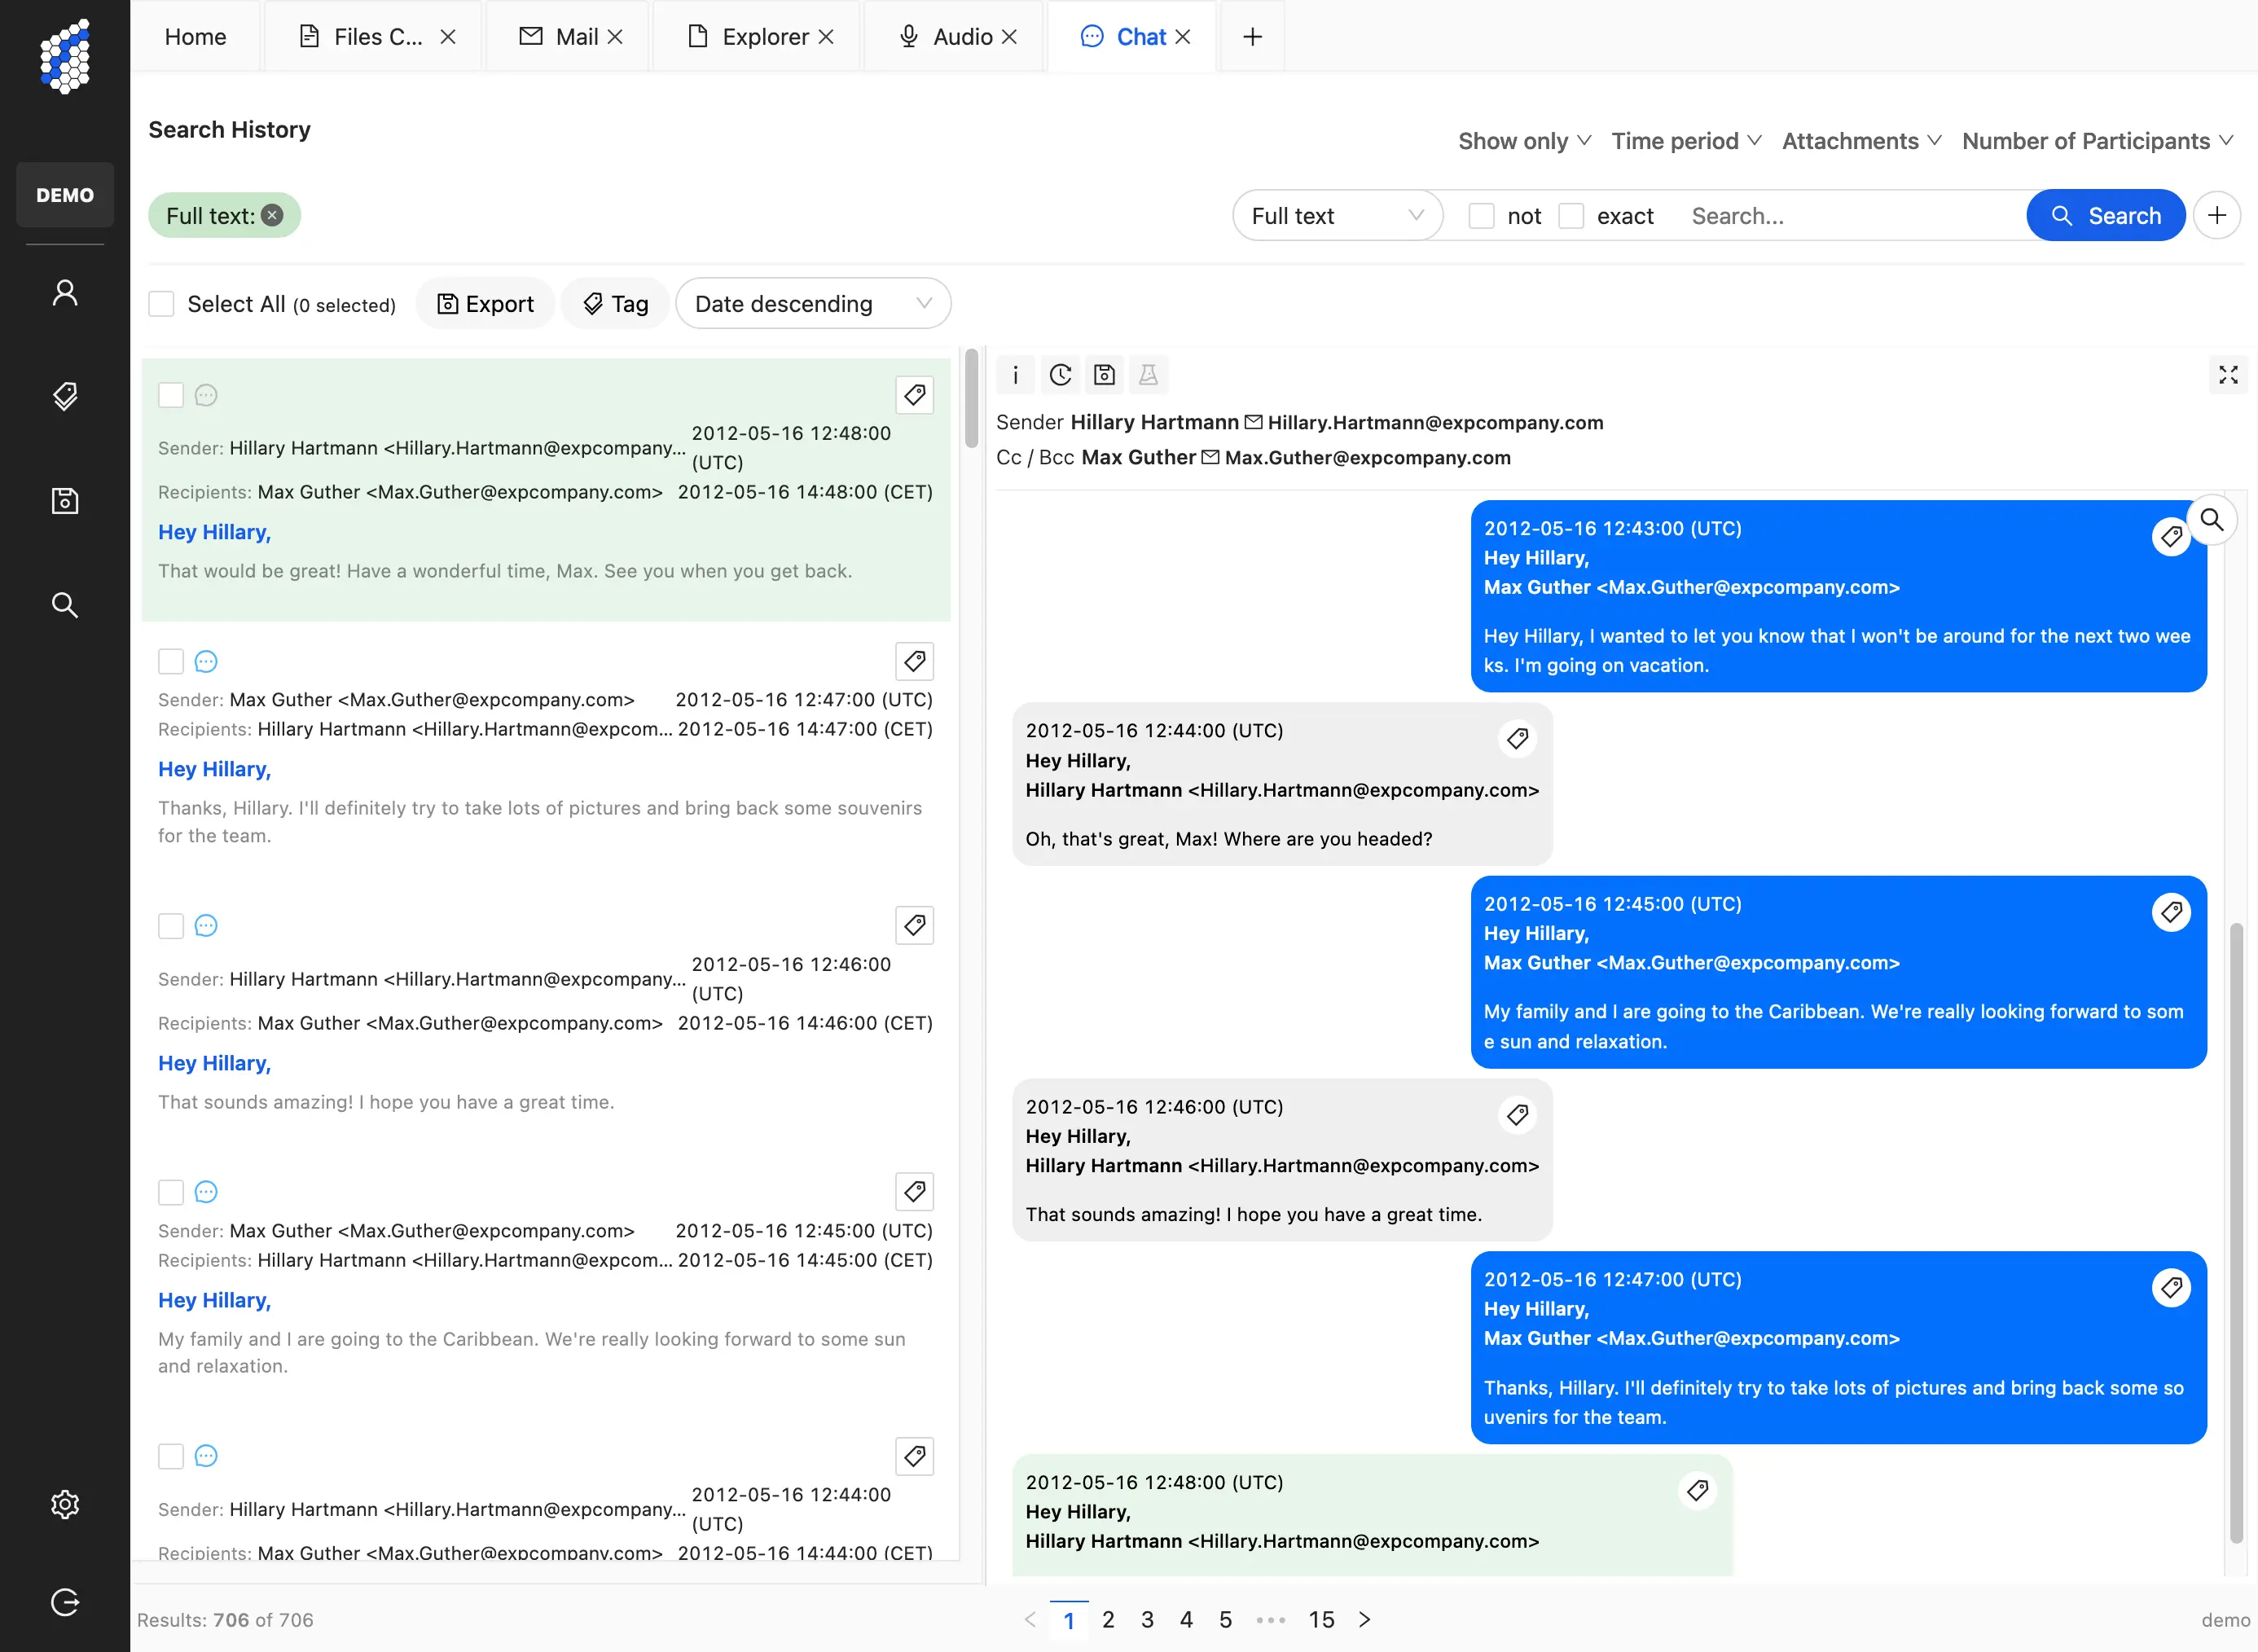The height and width of the screenshot is (1652, 2258).
Task: Click the logout icon in sidebar
Action: pos(65,1602)
